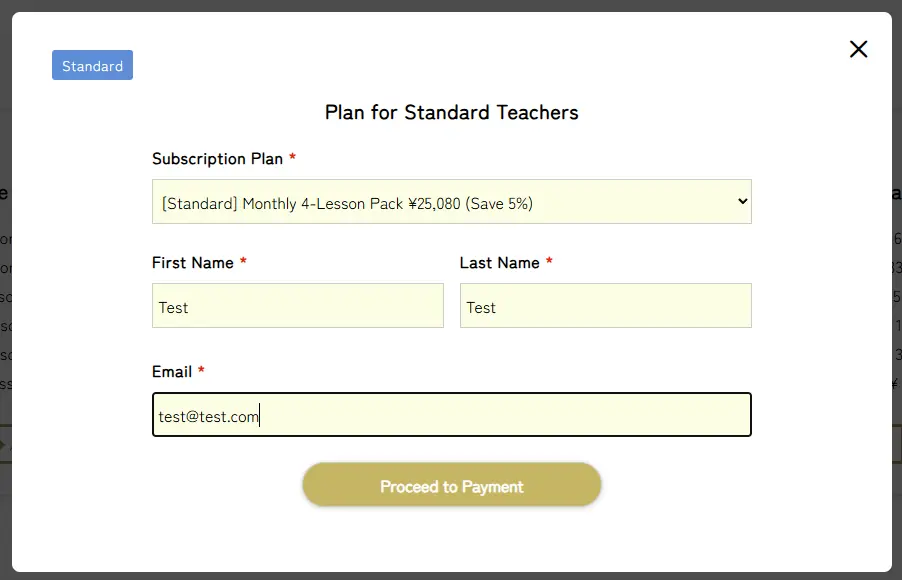Click the Proceed to Payment button
The width and height of the screenshot is (902, 580).
coord(452,485)
